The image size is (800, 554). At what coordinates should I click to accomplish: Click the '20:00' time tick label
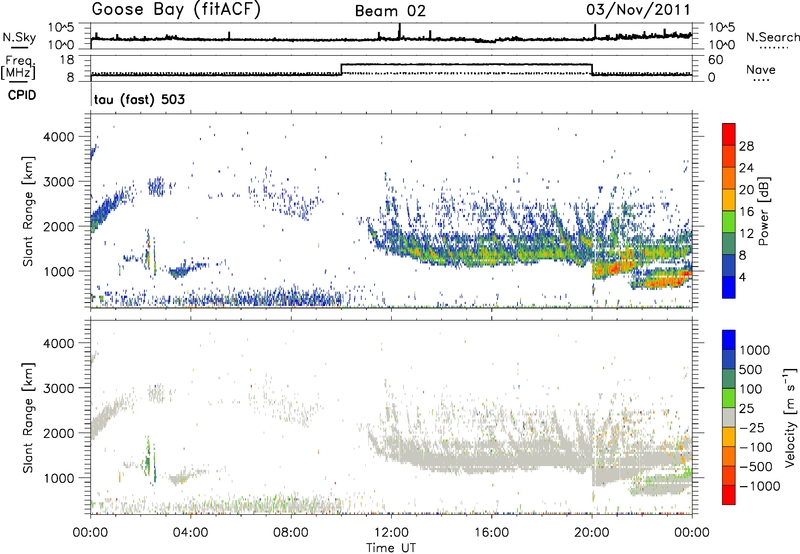592,533
